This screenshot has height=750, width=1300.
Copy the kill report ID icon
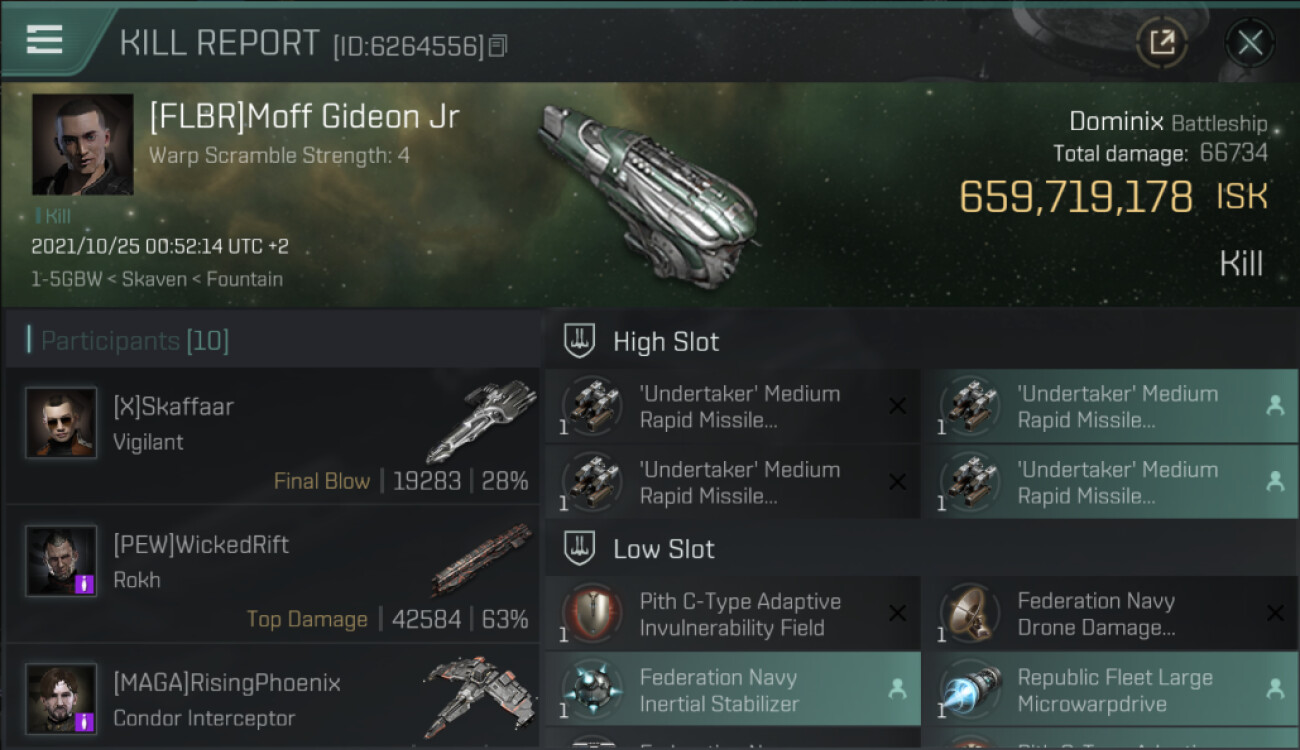[497, 45]
